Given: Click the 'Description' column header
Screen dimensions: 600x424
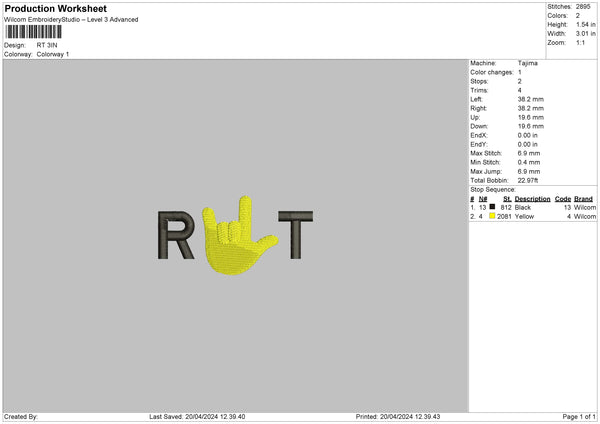Looking at the screenshot, I should pyautogui.click(x=532, y=199).
